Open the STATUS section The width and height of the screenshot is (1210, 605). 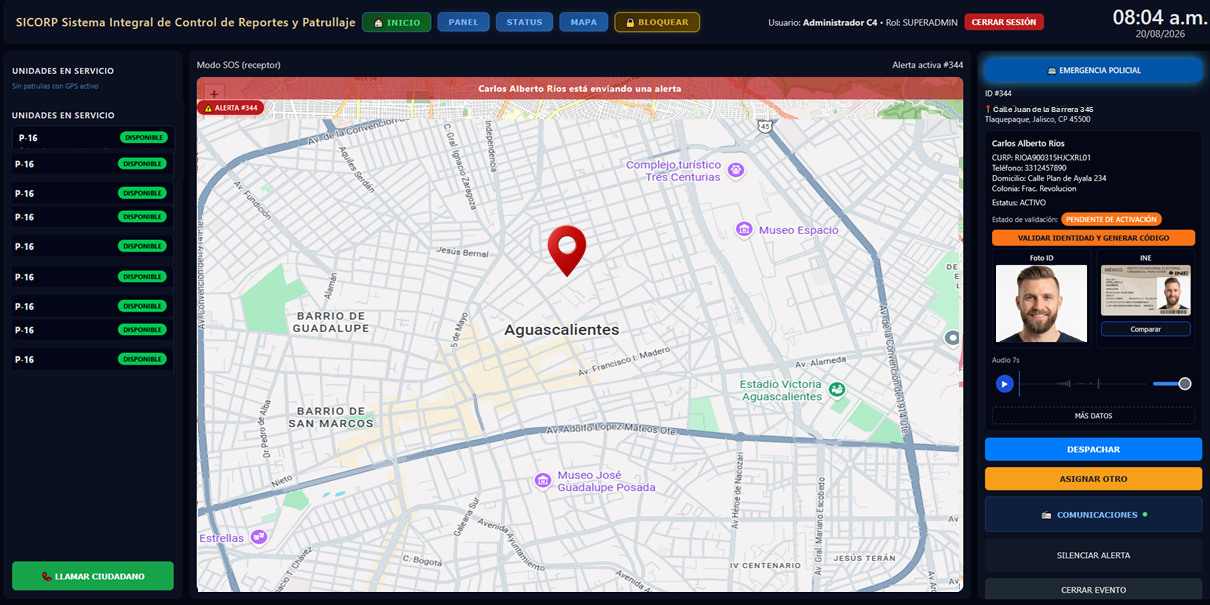524,22
